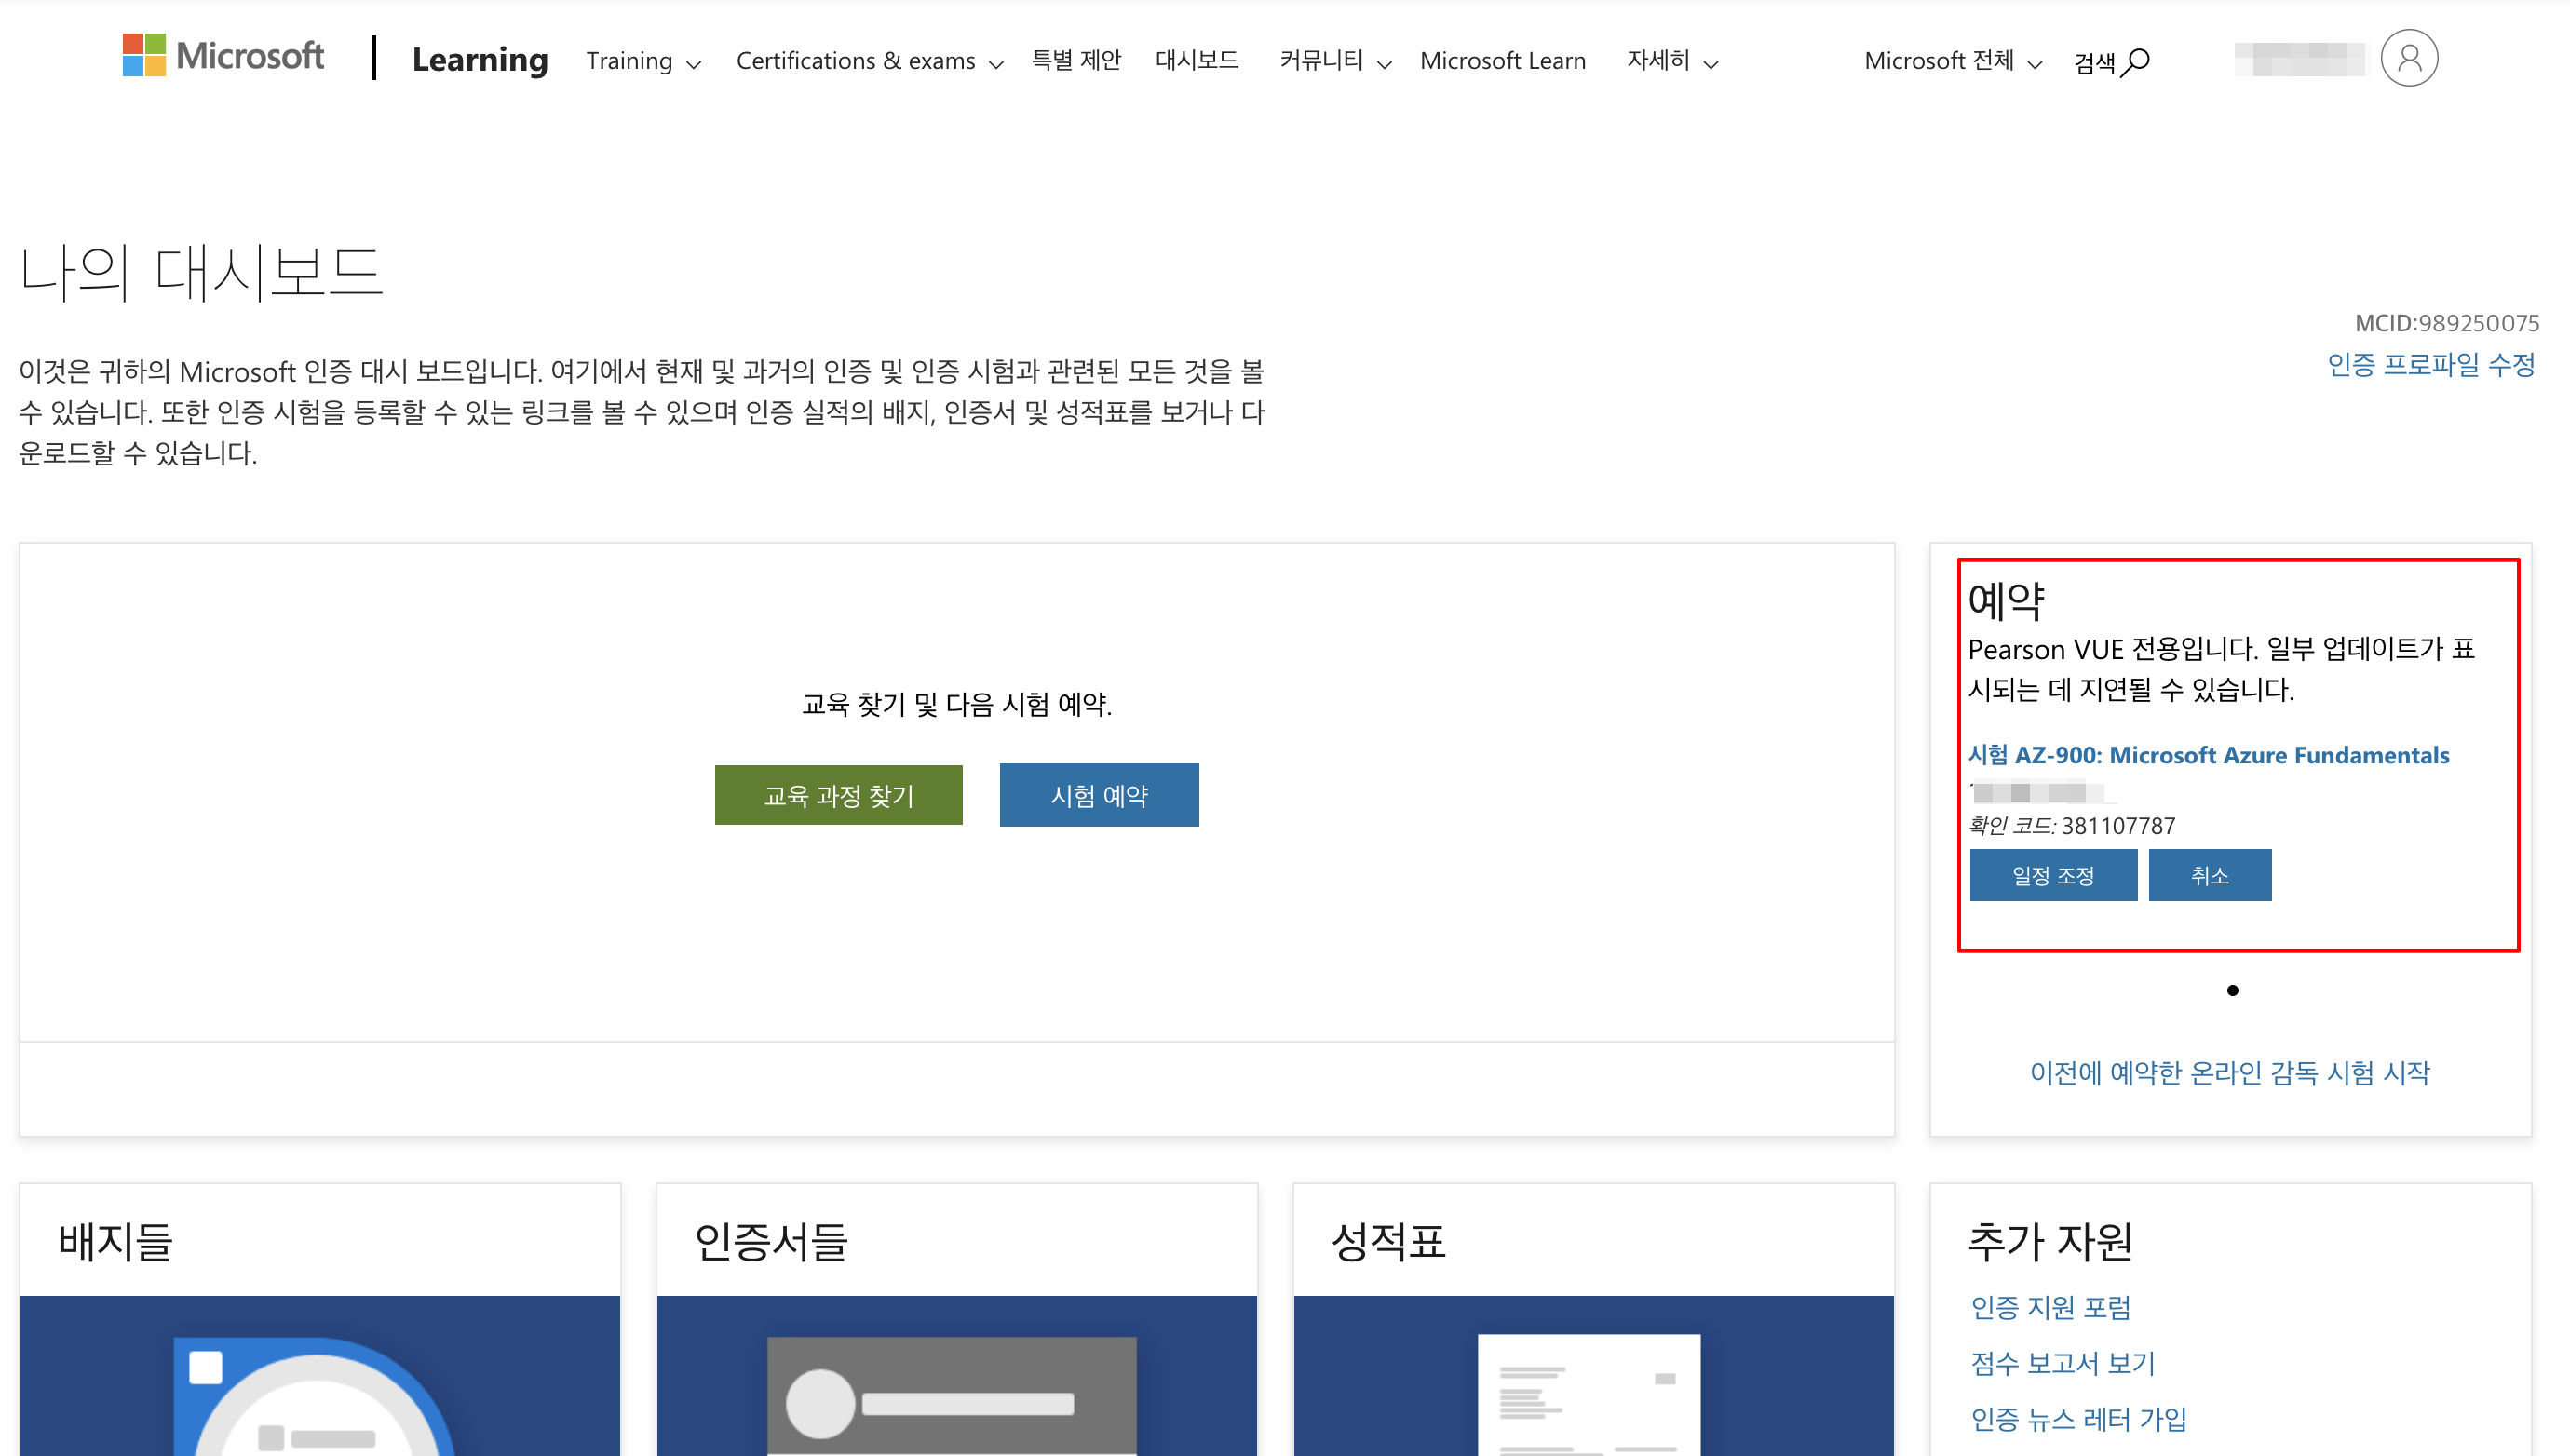The width and height of the screenshot is (2570, 1456).
Task: Expand Certifications & exams dropdown
Action: click(869, 61)
